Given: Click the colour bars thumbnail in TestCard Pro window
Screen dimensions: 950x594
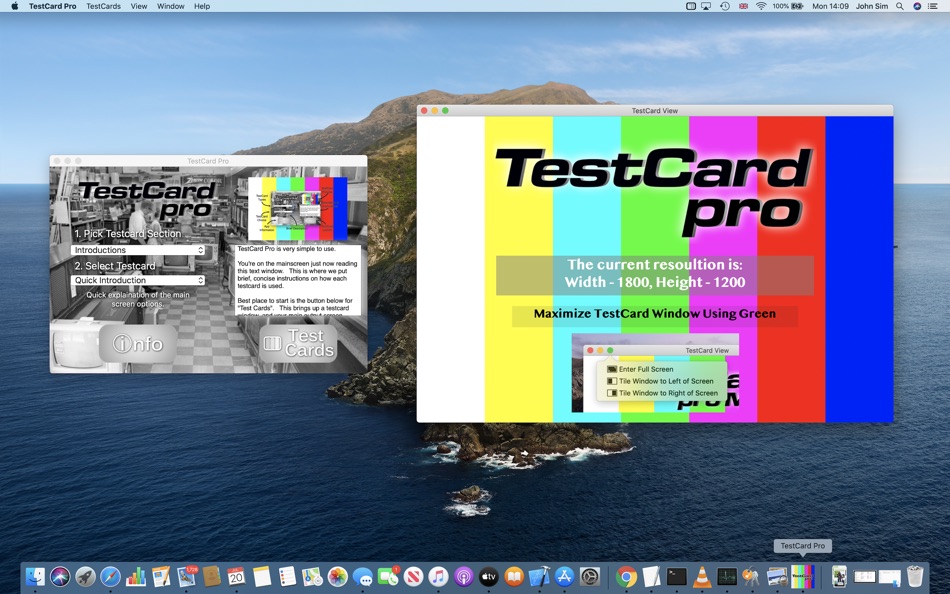Looking at the screenshot, I should tap(297, 209).
